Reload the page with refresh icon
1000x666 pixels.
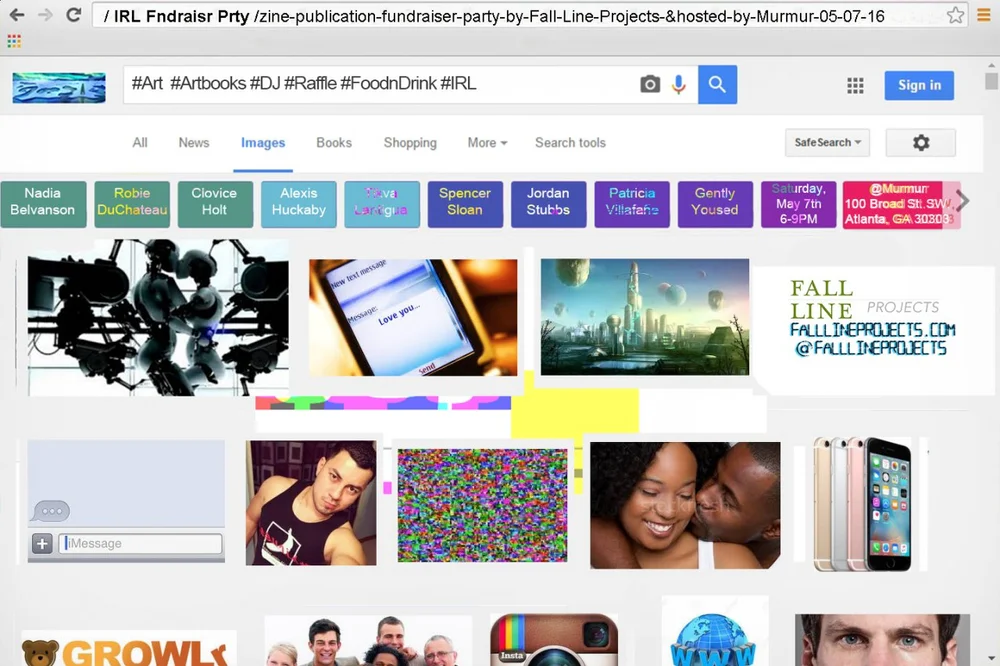[74, 15]
